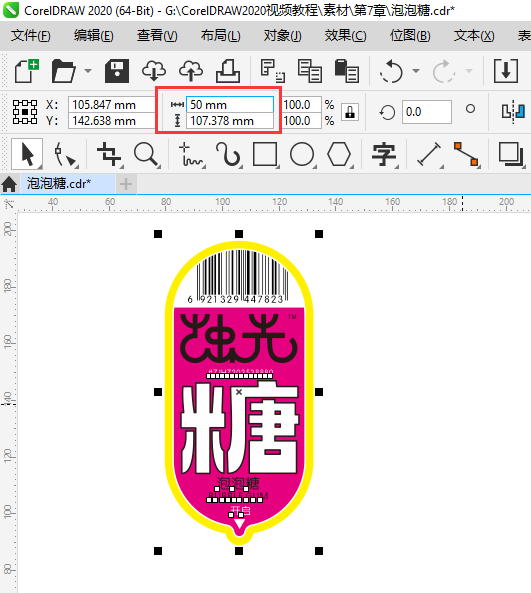Click the New document icon

(x=26, y=71)
